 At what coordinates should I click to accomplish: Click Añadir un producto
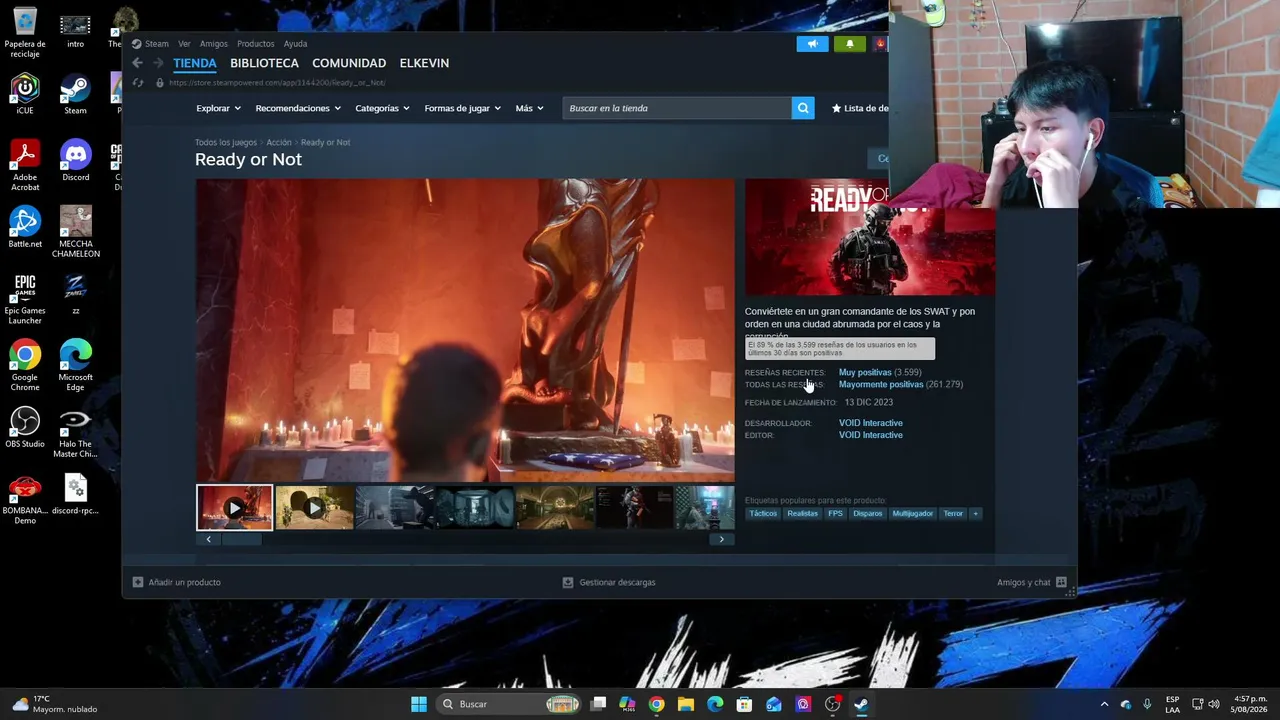coord(177,582)
